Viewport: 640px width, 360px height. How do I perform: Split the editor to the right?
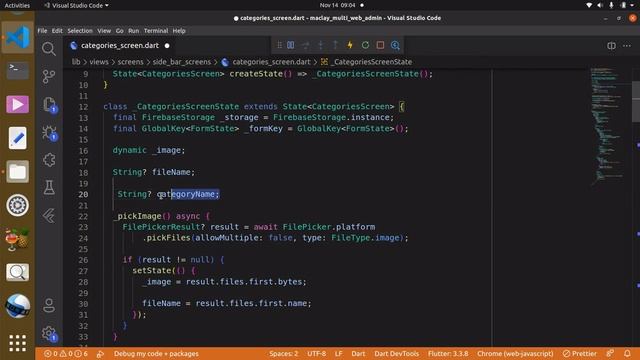tap(611, 46)
